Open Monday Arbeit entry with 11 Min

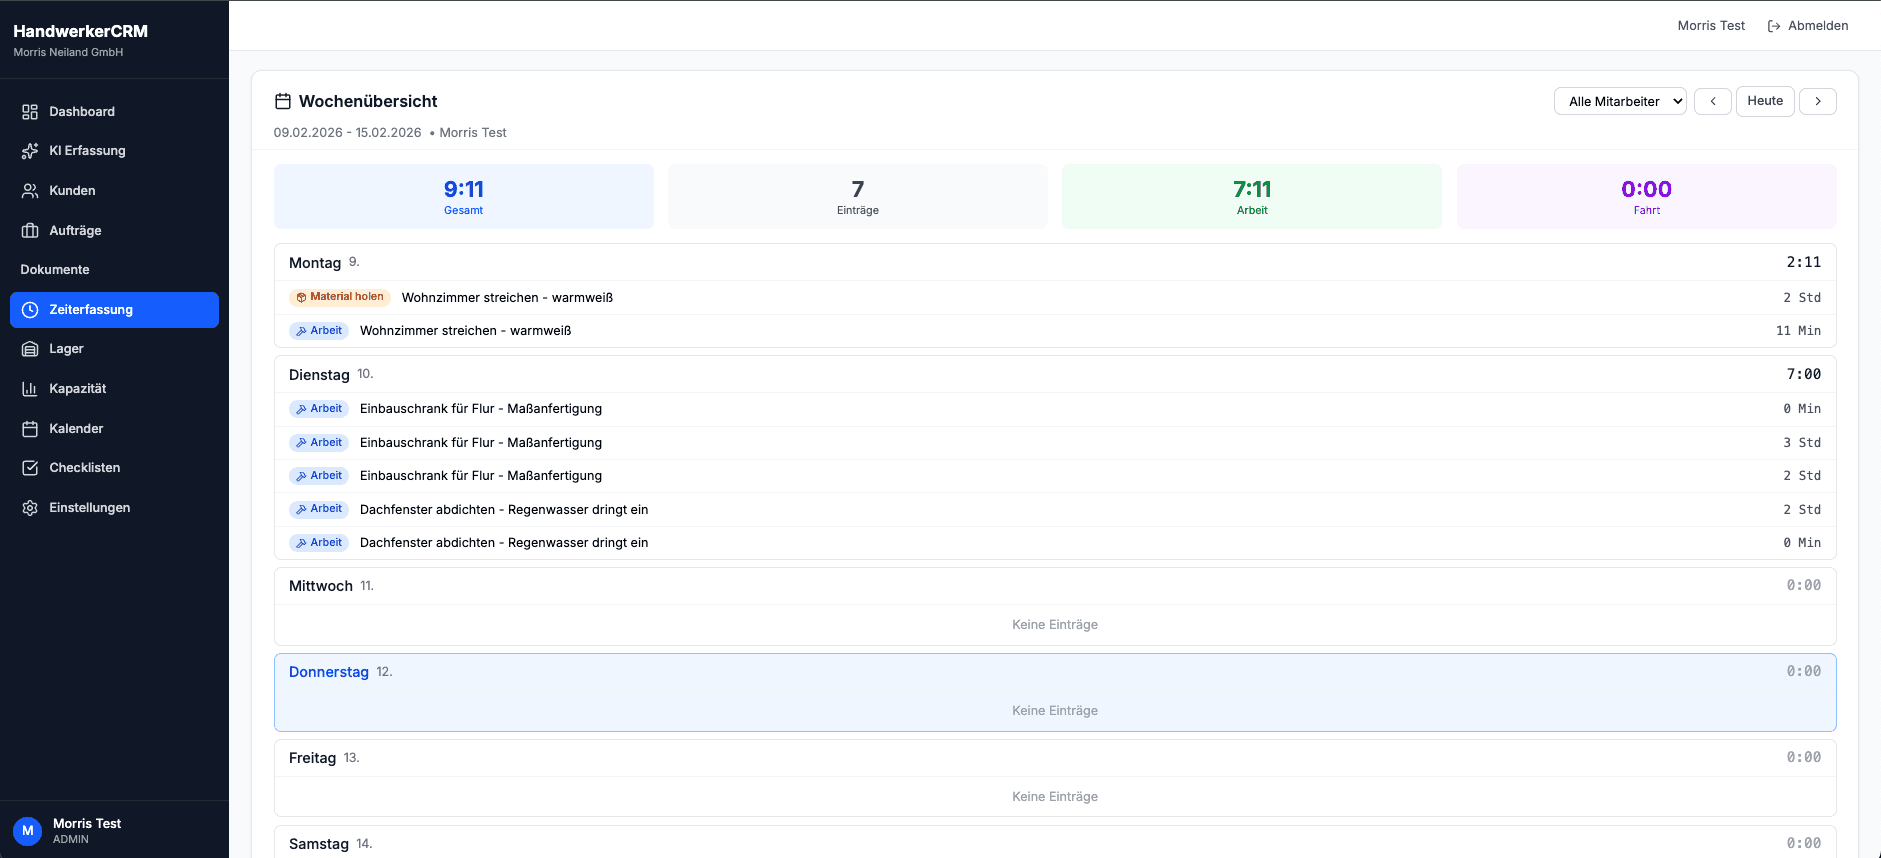tap(1055, 331)
